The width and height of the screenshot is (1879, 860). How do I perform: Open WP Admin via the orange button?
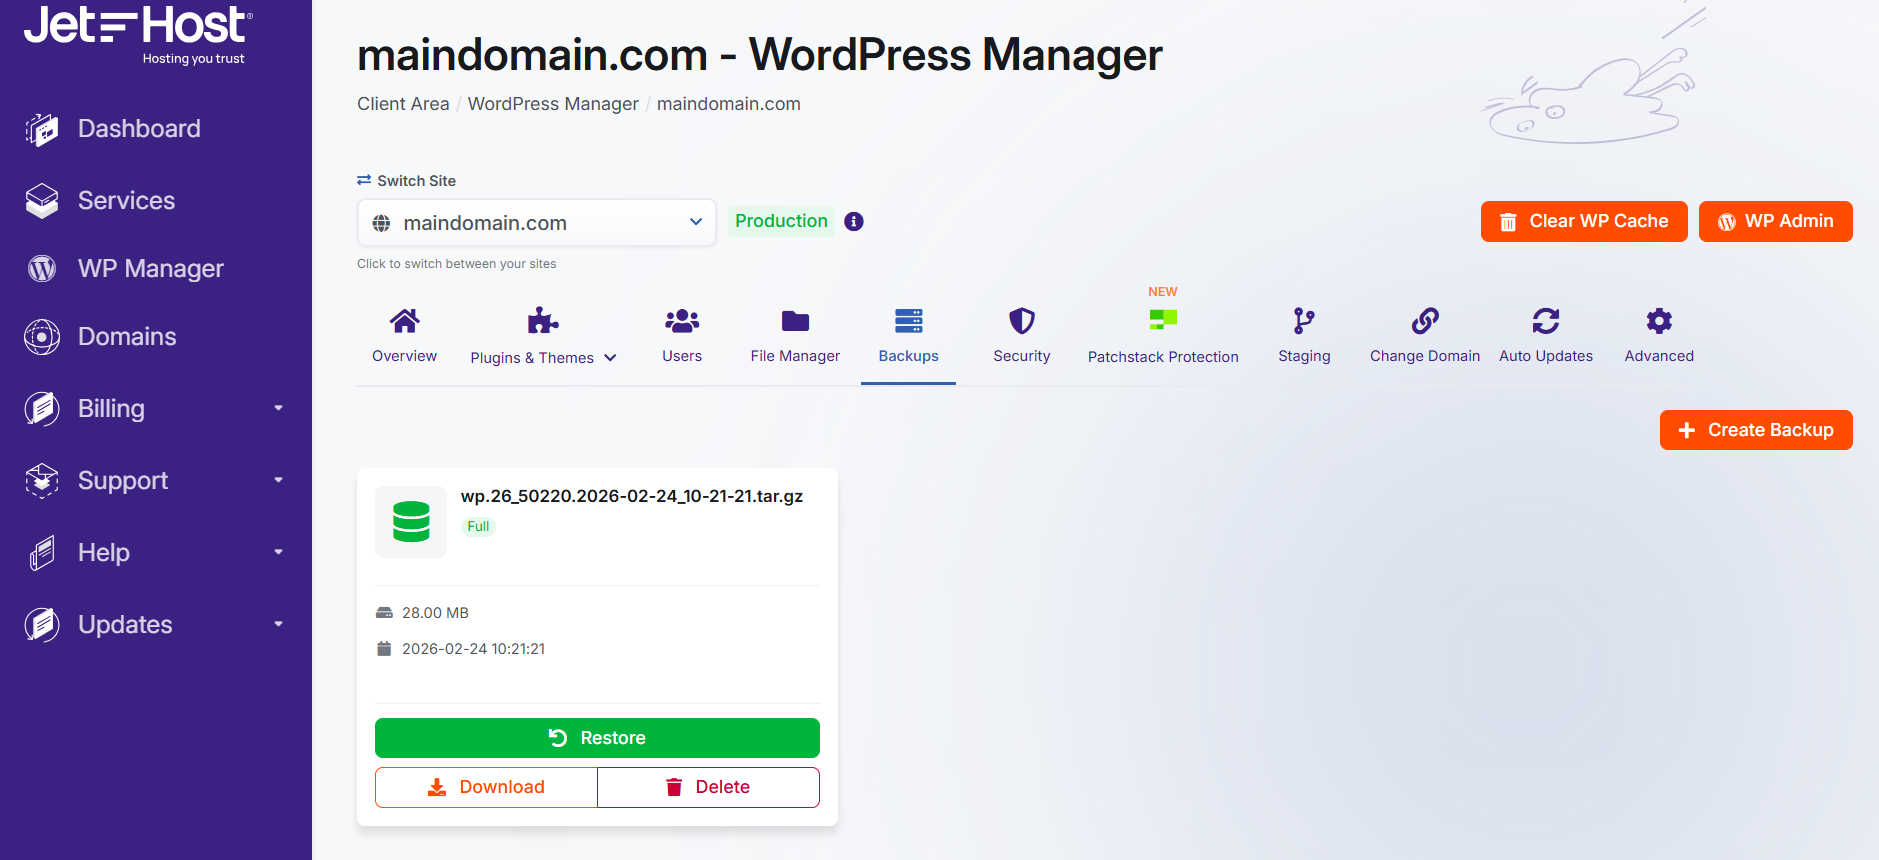tap(1775, 221)
